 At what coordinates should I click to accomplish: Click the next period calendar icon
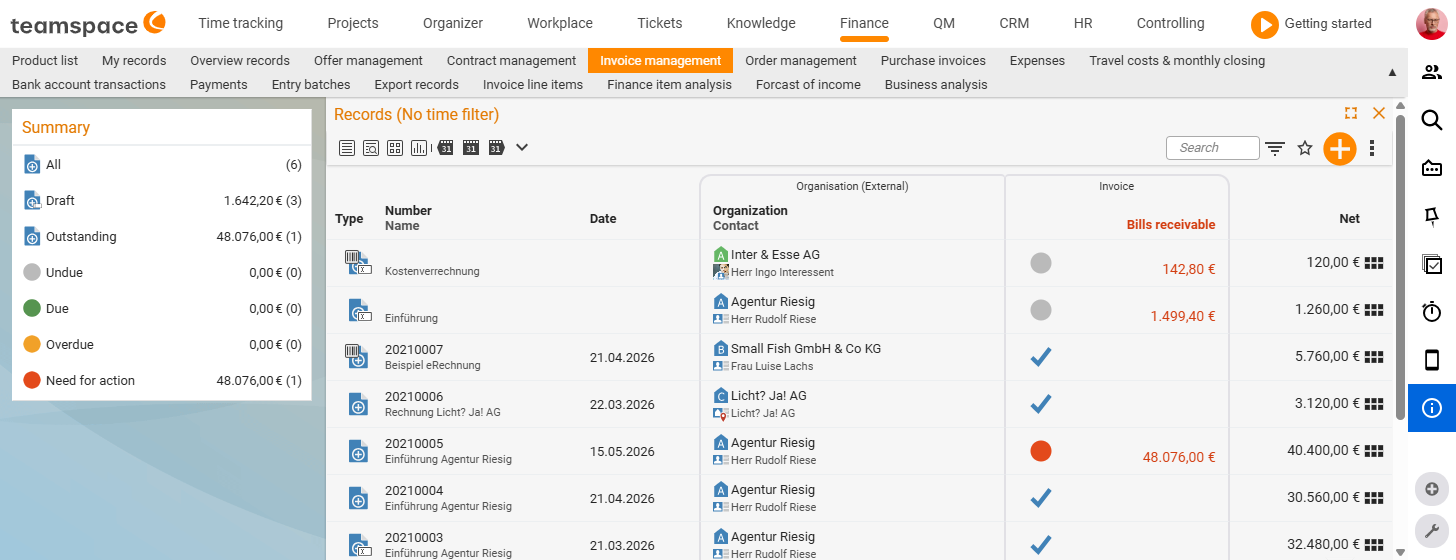click(495, 148)
